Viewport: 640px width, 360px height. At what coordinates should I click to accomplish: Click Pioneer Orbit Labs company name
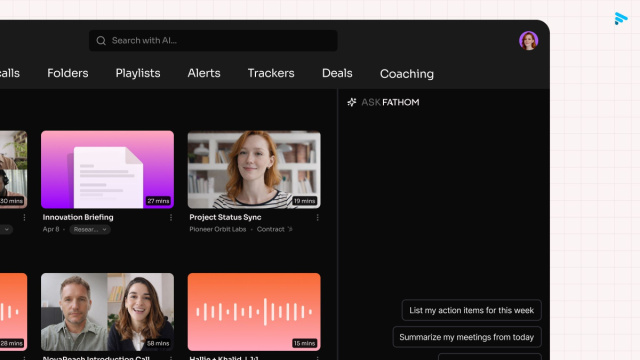[218, 229]
